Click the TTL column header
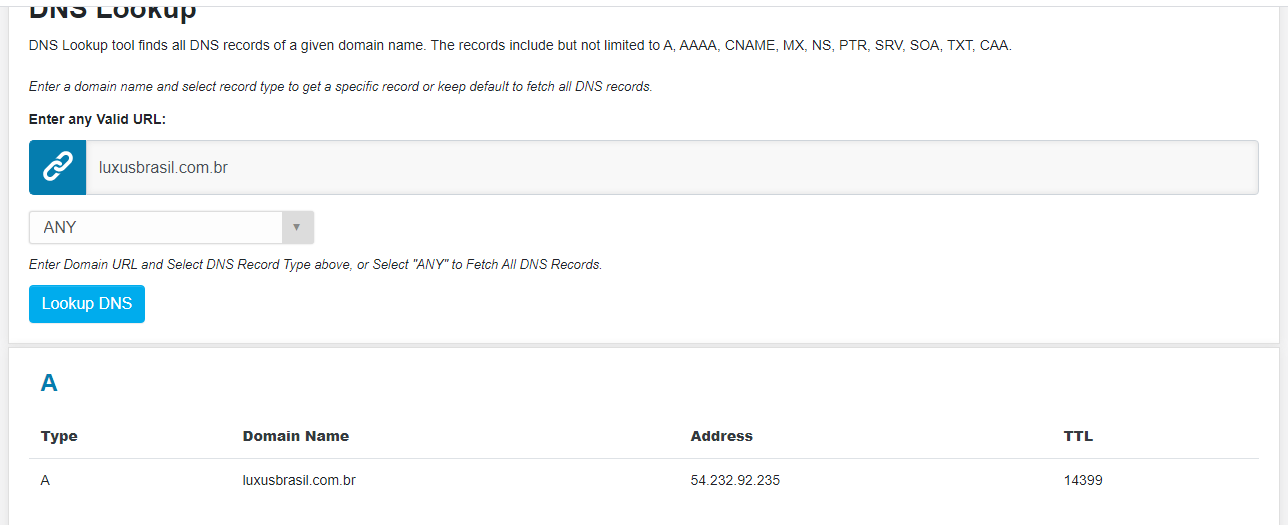 [x=1078, y=436]
